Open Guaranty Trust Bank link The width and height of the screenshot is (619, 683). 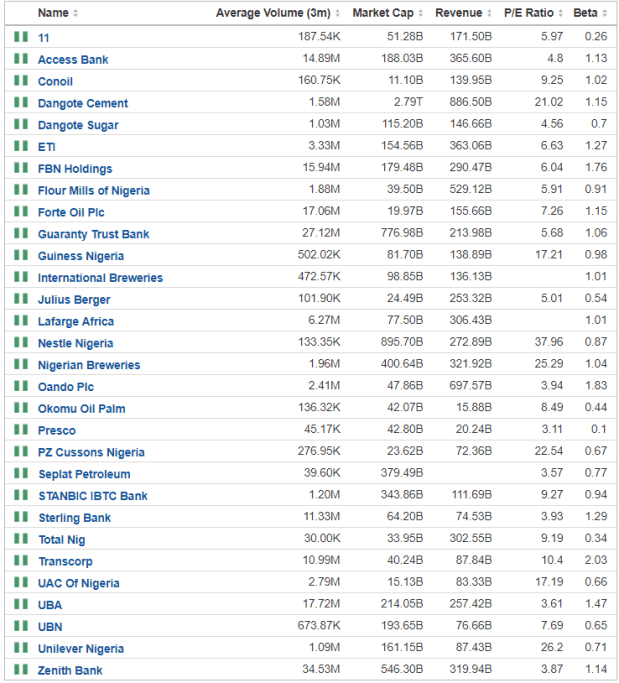[x=93, y=234]
